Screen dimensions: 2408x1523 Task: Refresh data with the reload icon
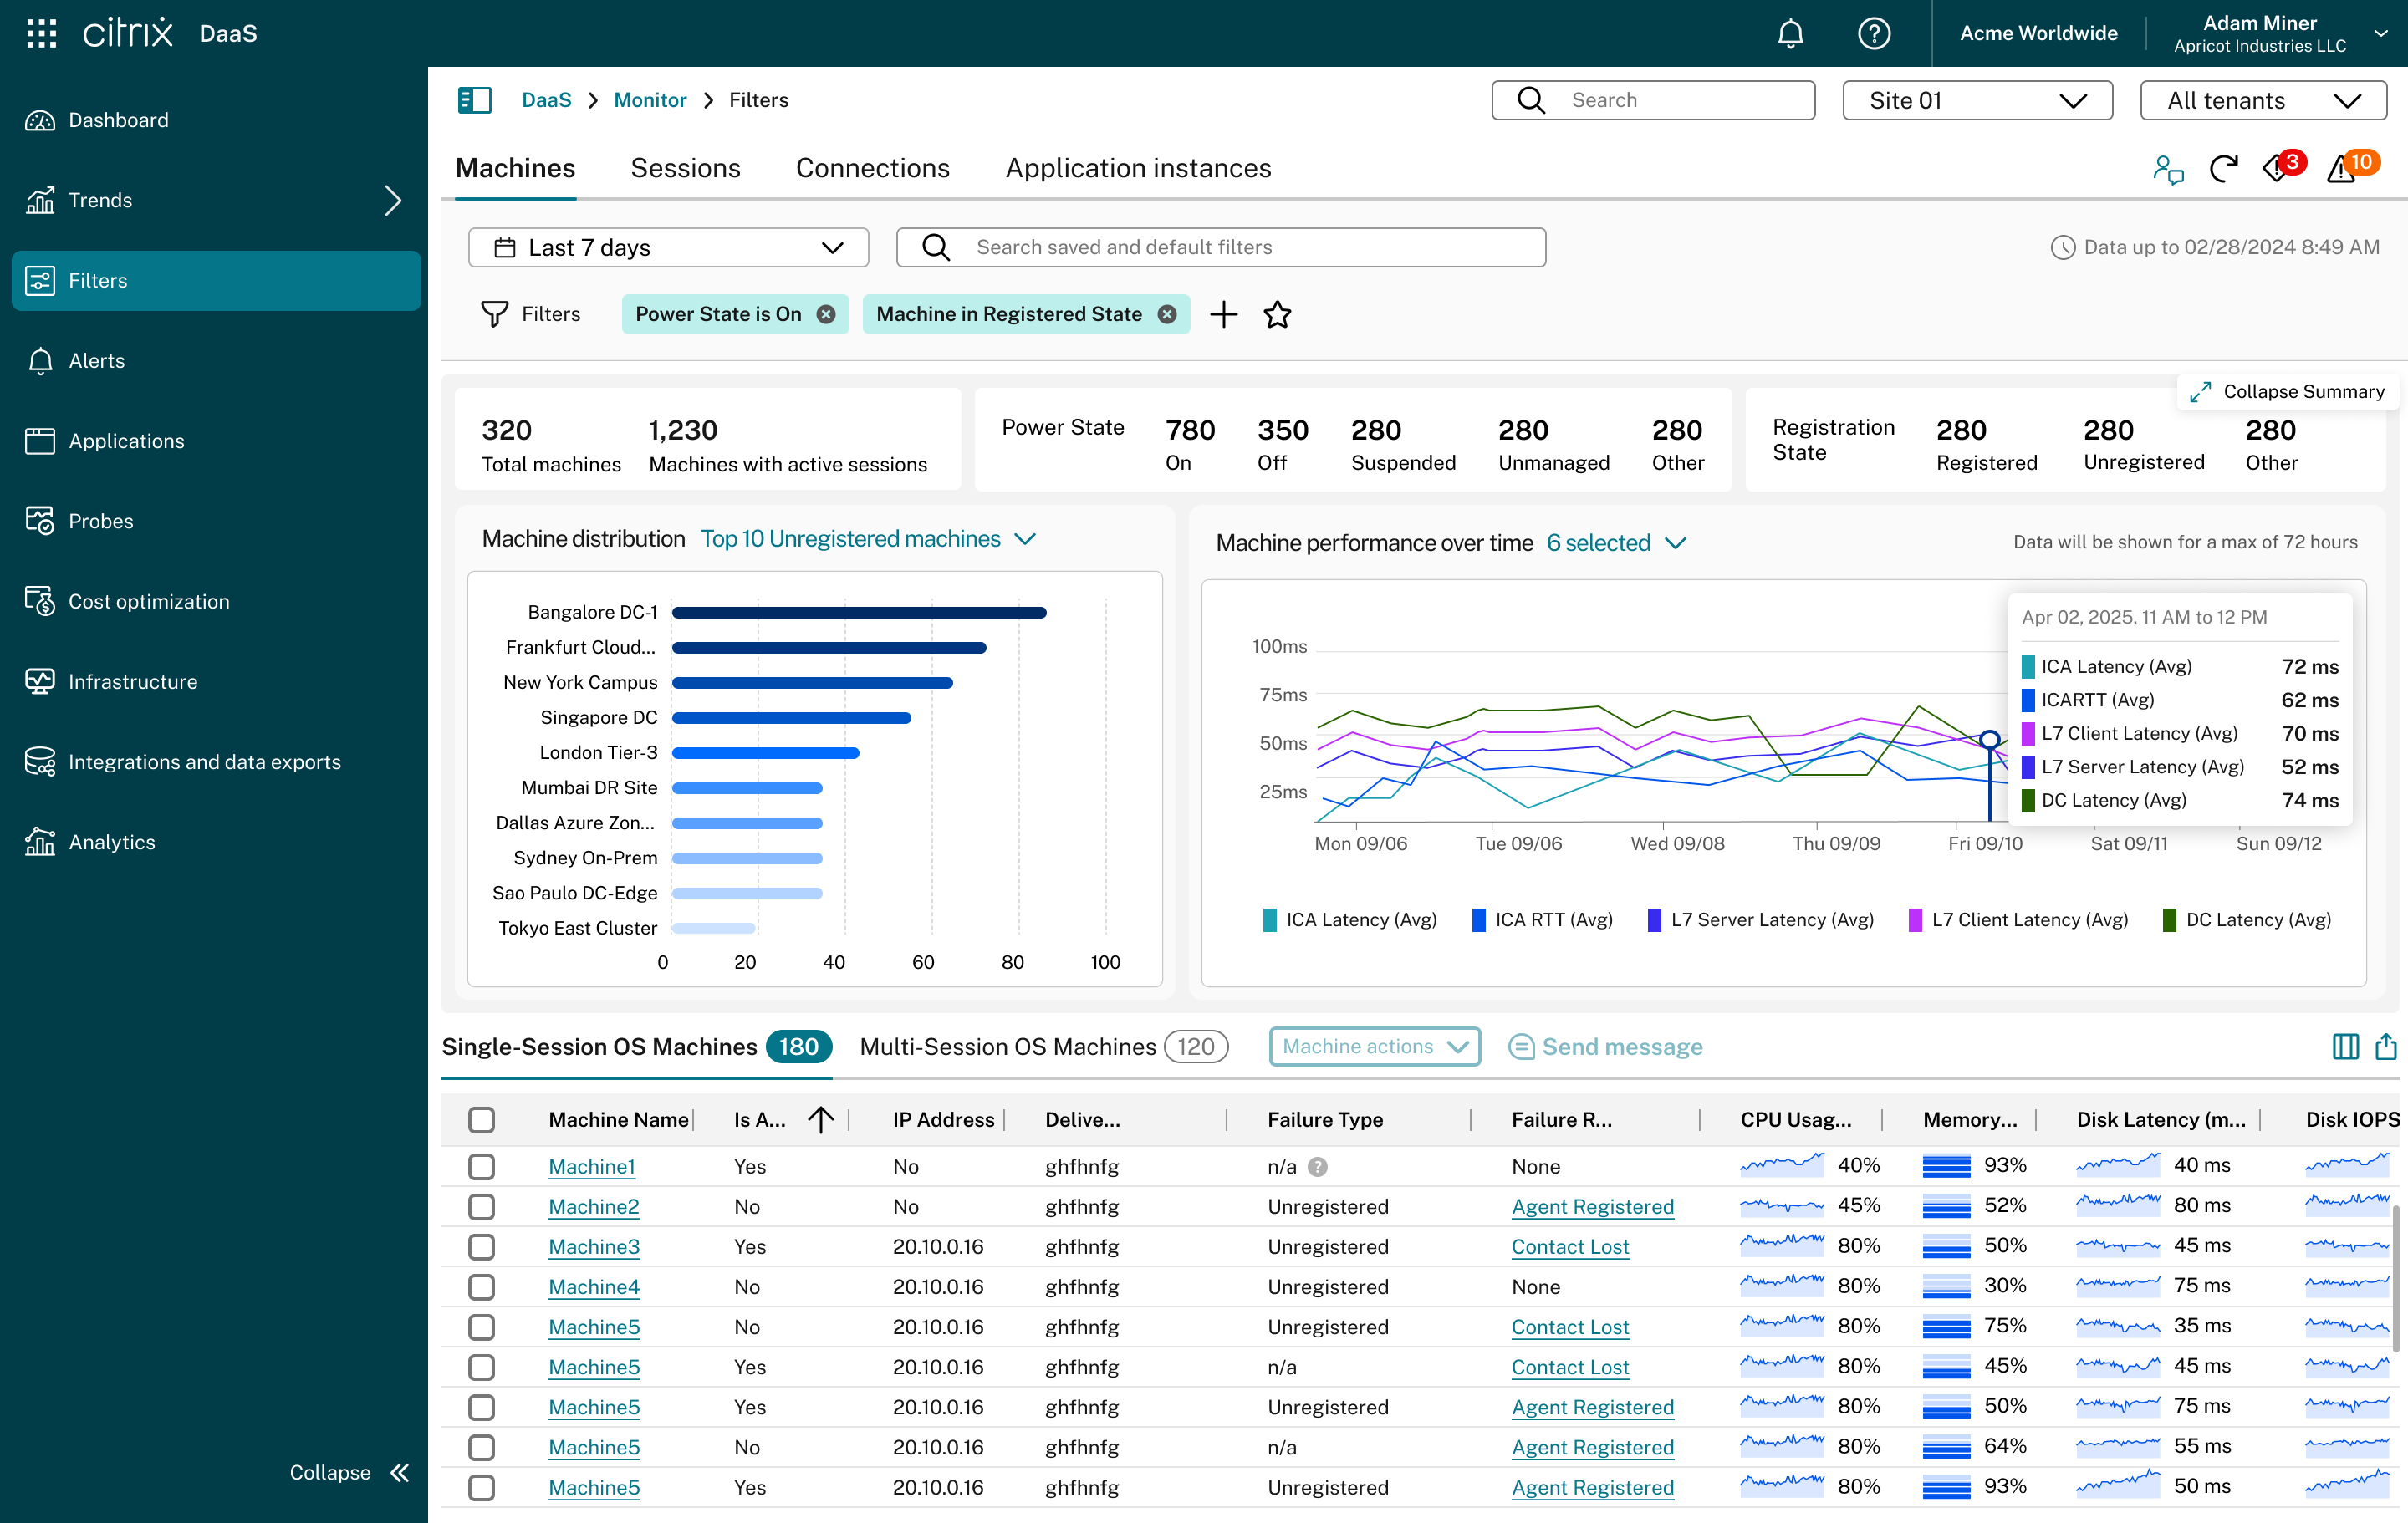[x=2223, y=169]
